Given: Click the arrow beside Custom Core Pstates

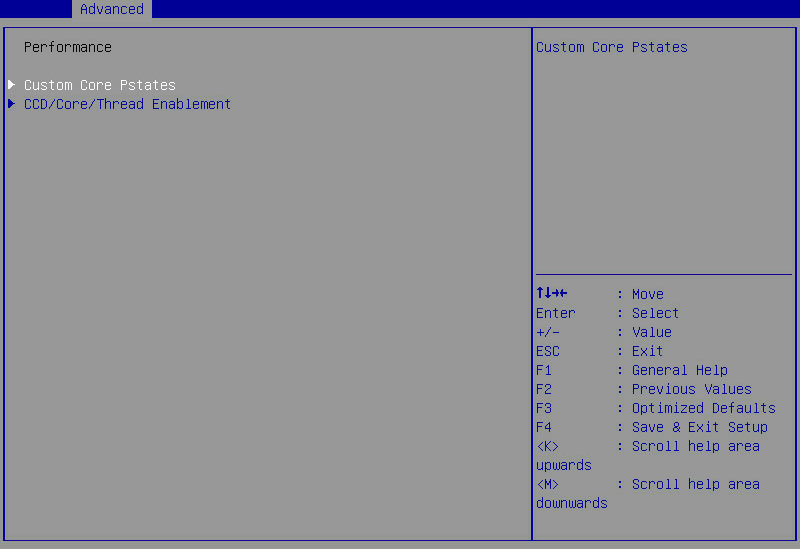Looking at the screenshot, I should (11, 84).
